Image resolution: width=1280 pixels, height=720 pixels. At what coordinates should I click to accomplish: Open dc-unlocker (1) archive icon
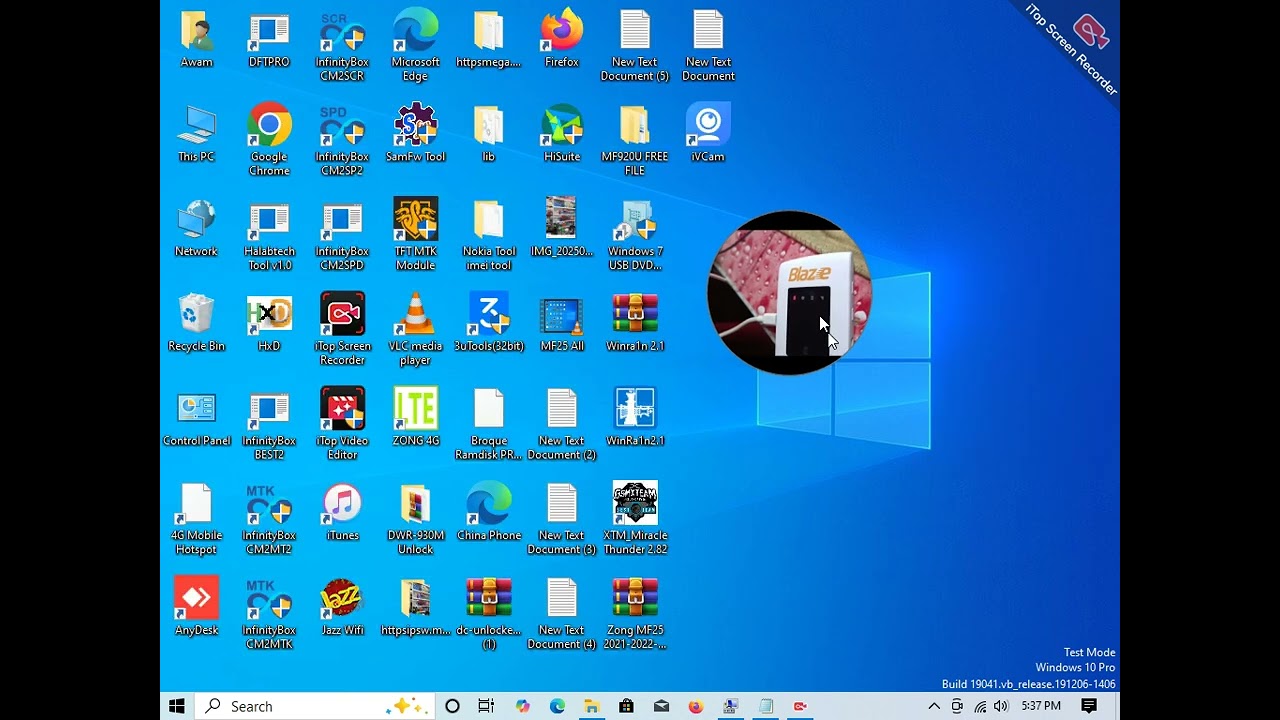click(x=489, y=614)
